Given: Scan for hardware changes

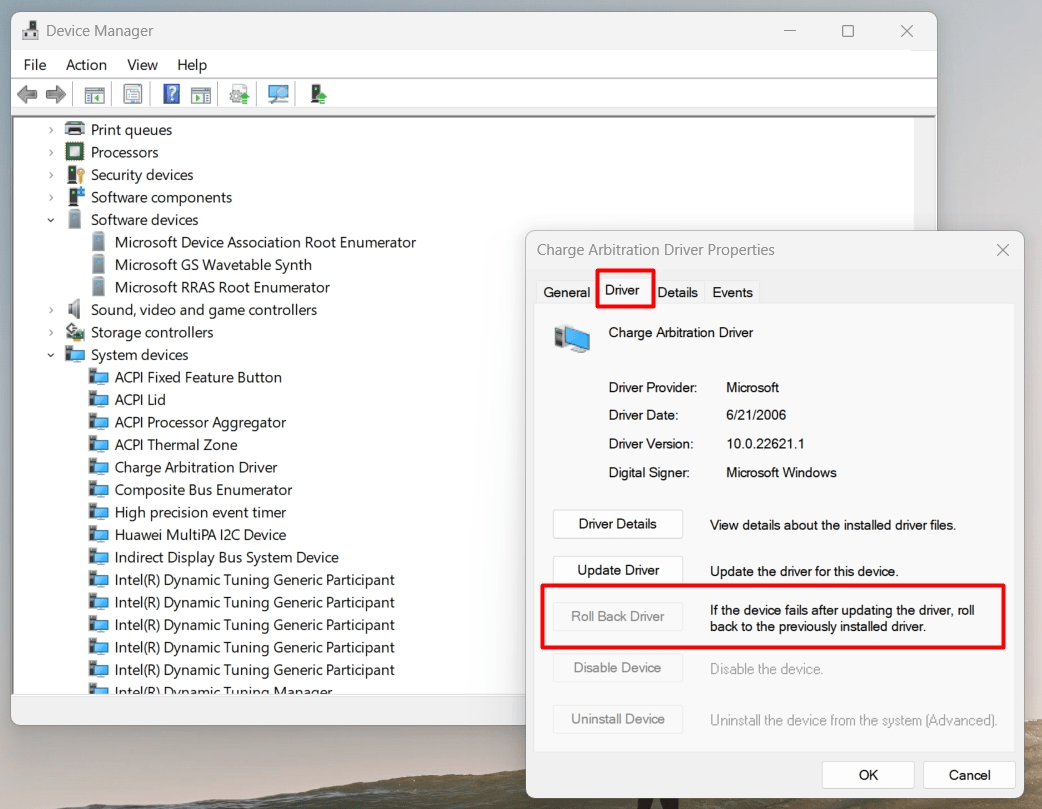Looking at the screenshot, I should (x=280, y=94).
